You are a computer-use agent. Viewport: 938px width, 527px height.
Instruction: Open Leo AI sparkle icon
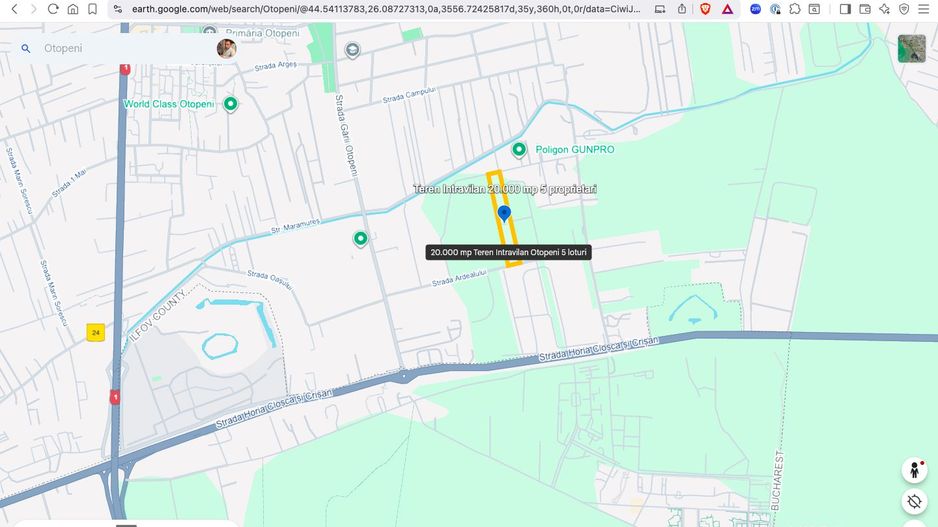(884, 9)
